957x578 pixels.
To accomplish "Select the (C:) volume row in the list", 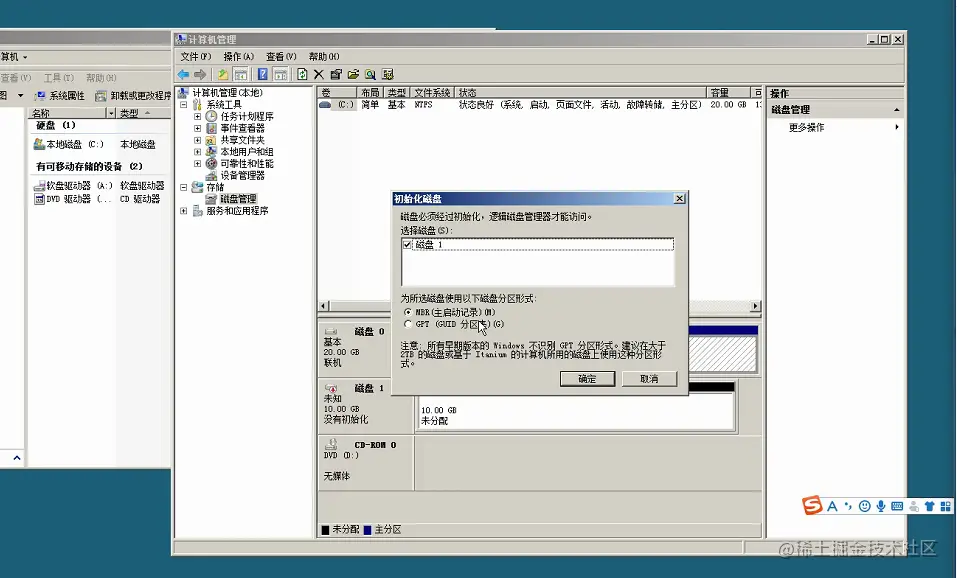I will click(540, 104).
